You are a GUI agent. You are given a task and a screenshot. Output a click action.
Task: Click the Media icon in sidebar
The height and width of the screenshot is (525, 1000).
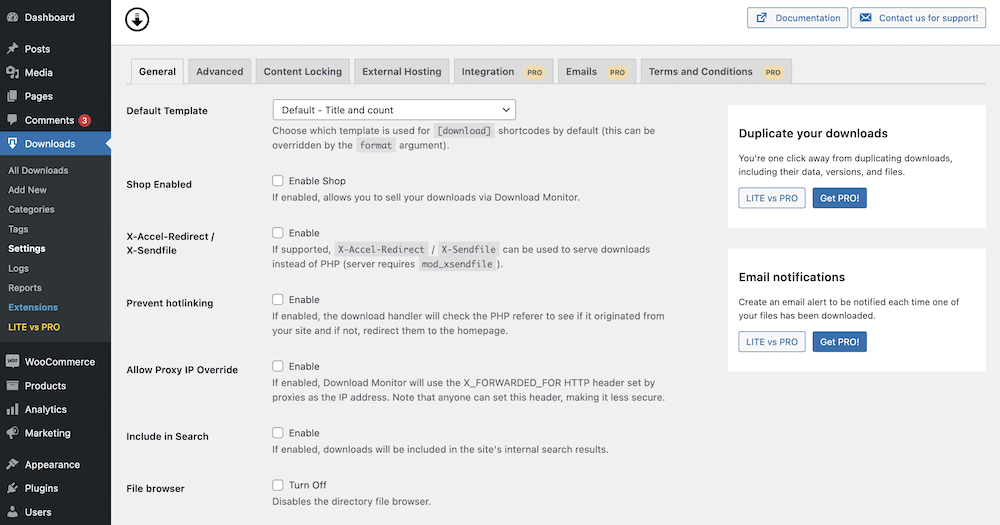(x=12, y=72)
